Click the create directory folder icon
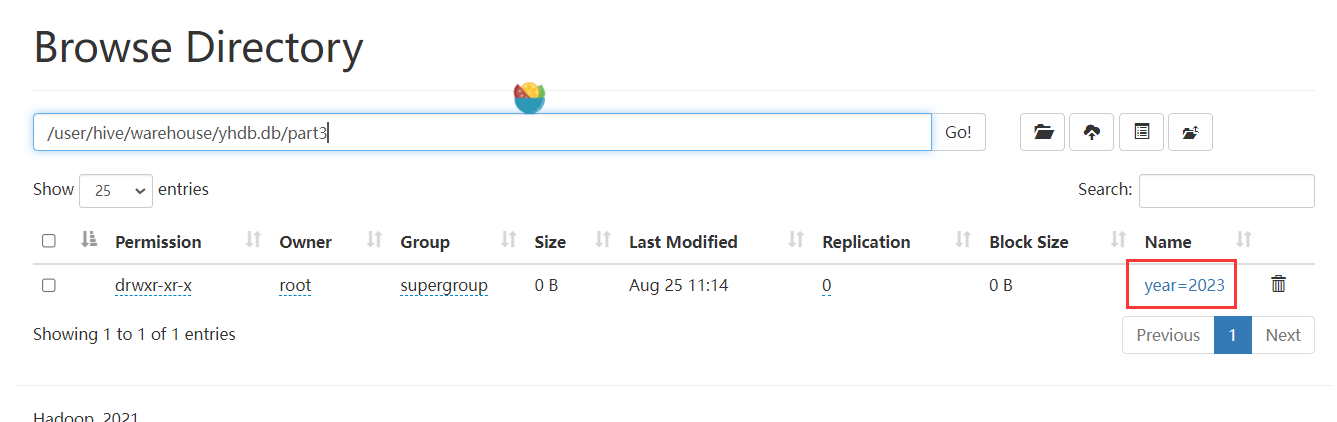 (x=1042, y=132)
